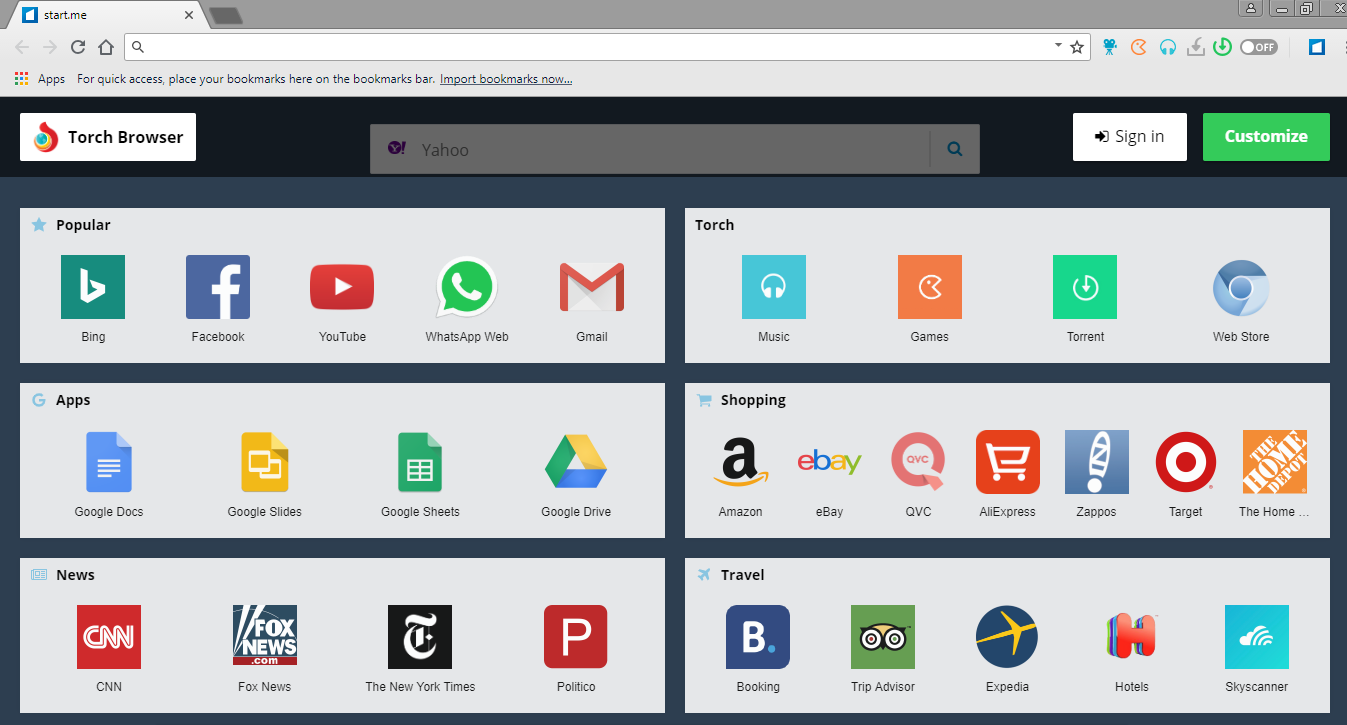Go forward with the forward arrow
This screenshot has height=725, width=1347.
coord(50,47)
